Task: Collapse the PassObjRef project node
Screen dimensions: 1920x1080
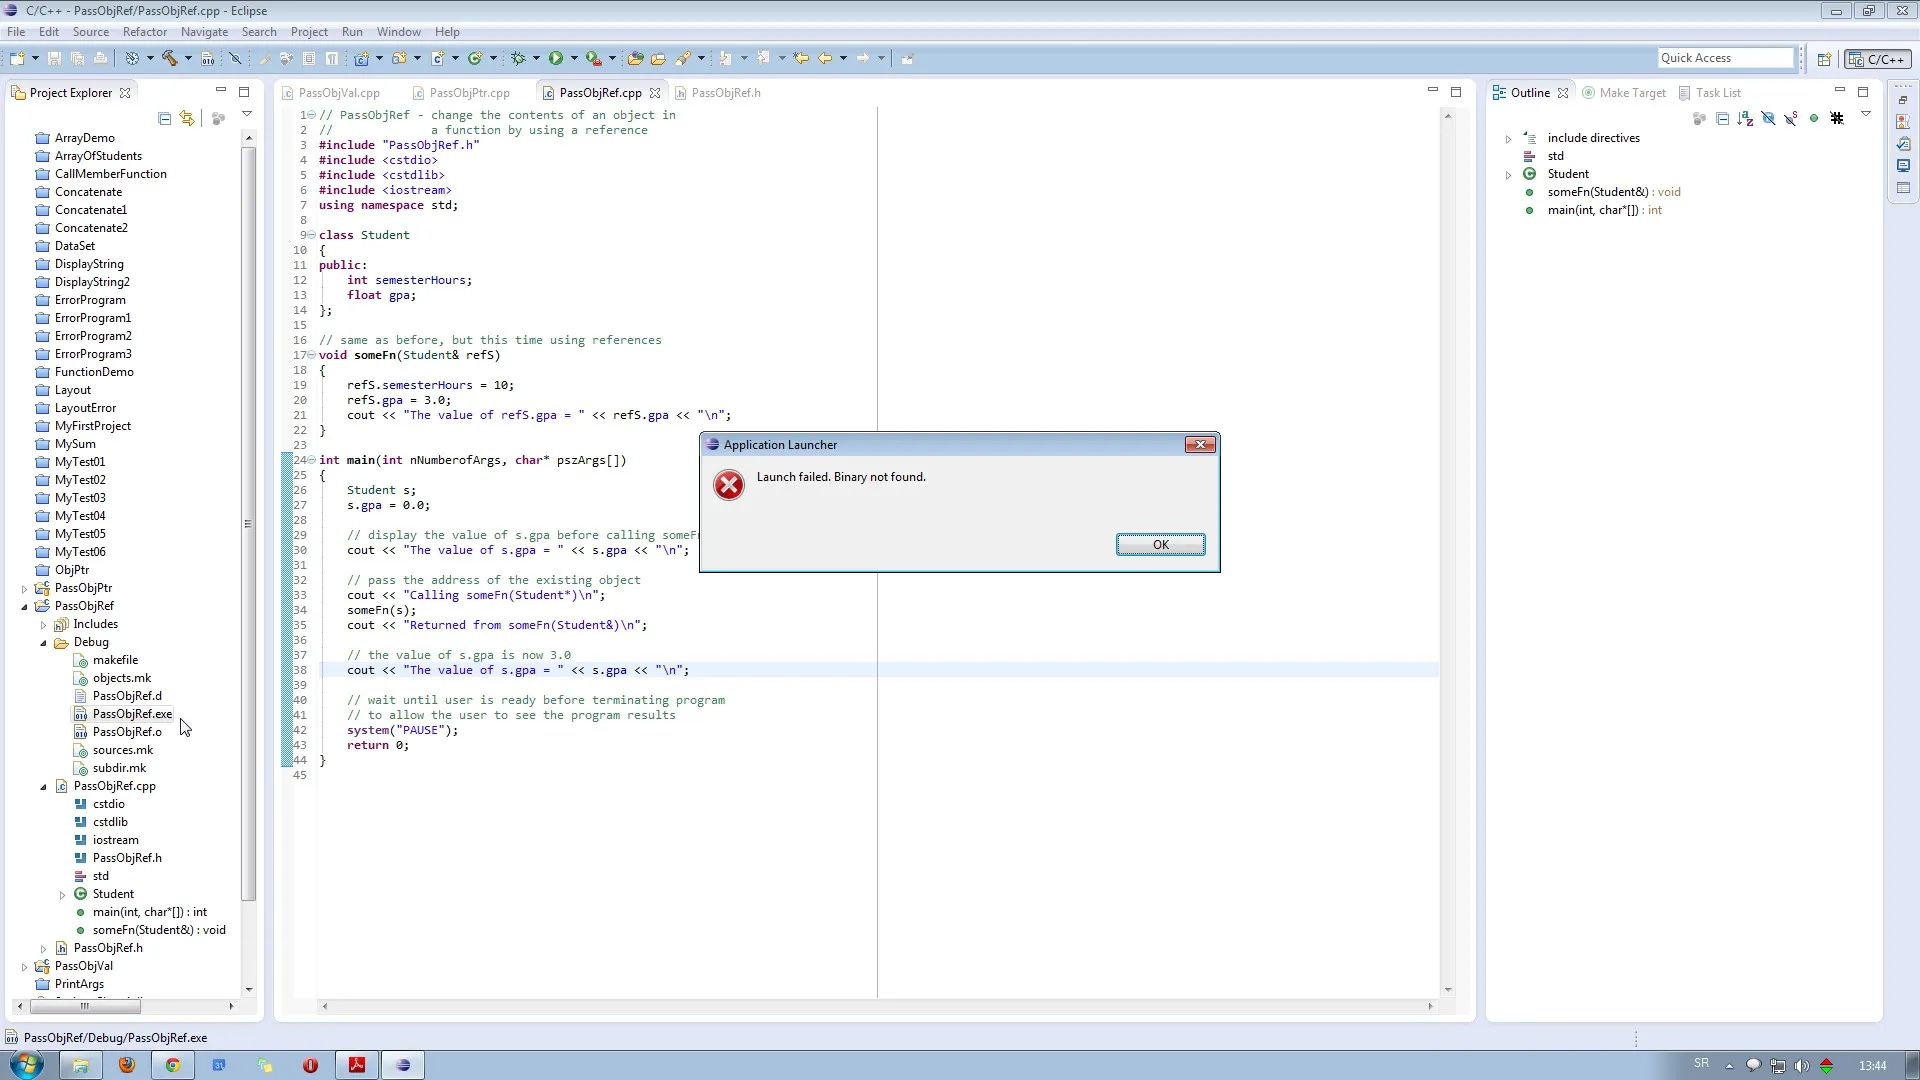Action: pyautogui.click(x=25, y=606)
